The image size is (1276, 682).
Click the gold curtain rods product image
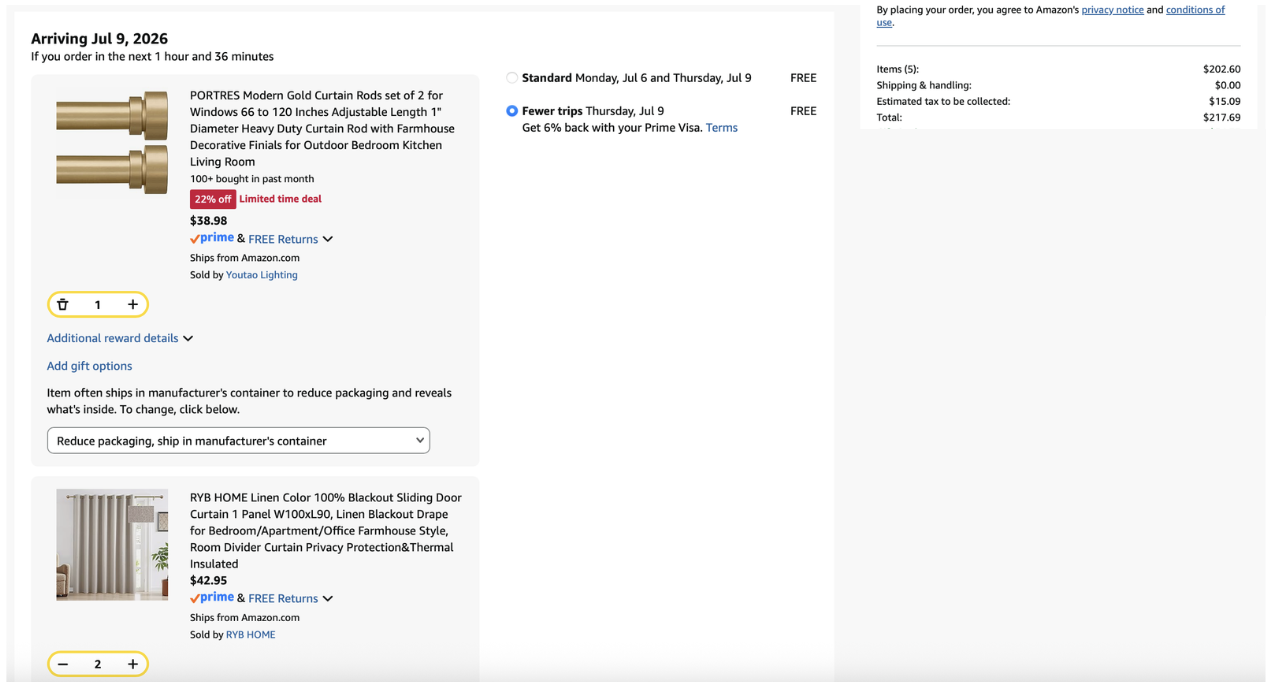pos(112,142)
